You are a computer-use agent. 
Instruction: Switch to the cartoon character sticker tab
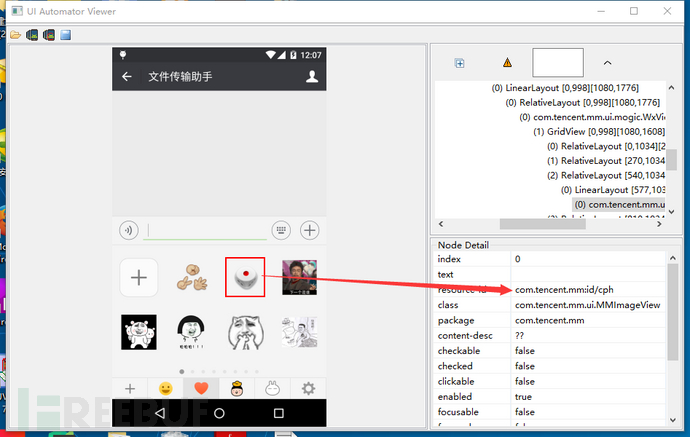tap(237, 389)
